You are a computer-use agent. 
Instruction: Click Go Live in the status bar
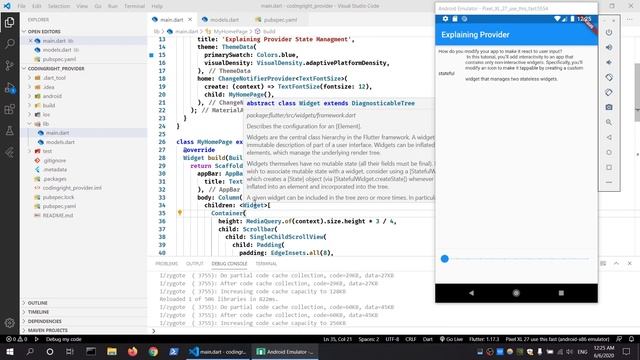click(451, 339)
